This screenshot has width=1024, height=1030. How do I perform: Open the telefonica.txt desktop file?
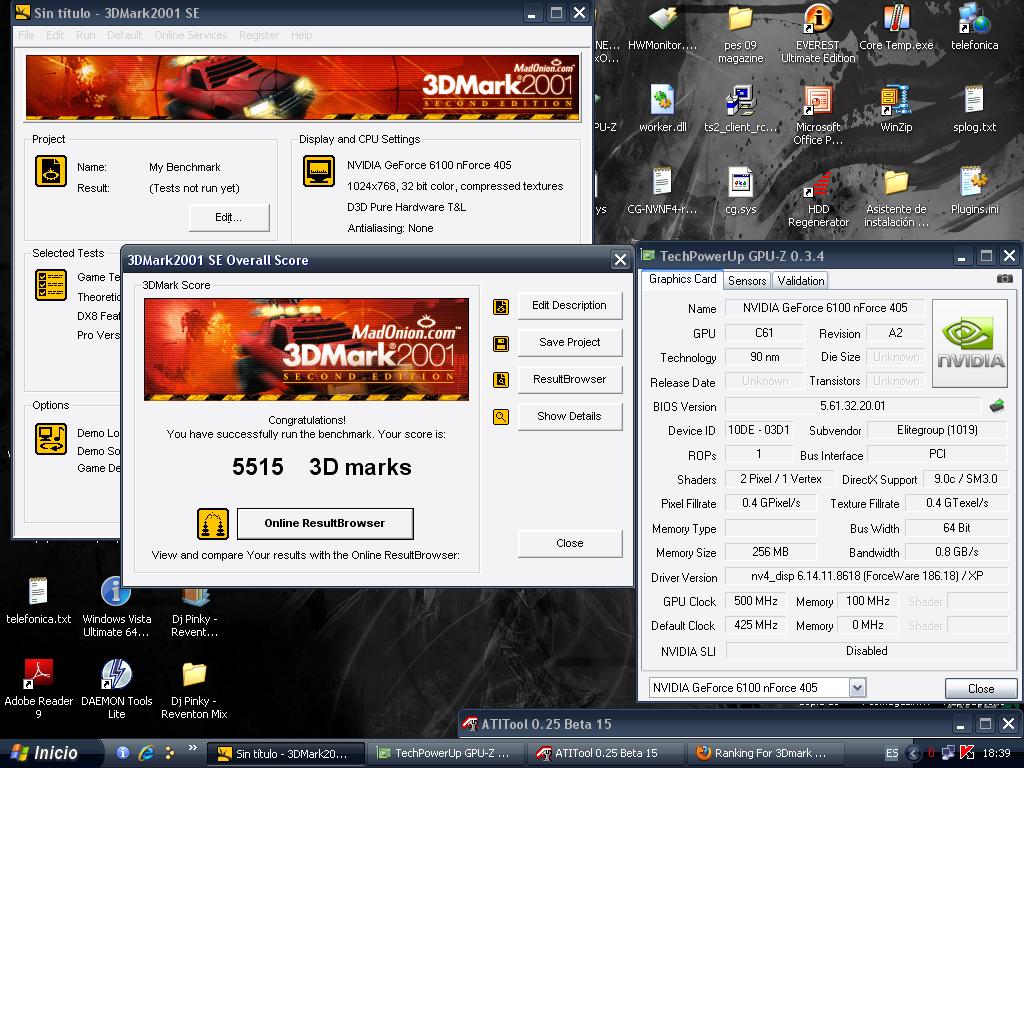38,601
